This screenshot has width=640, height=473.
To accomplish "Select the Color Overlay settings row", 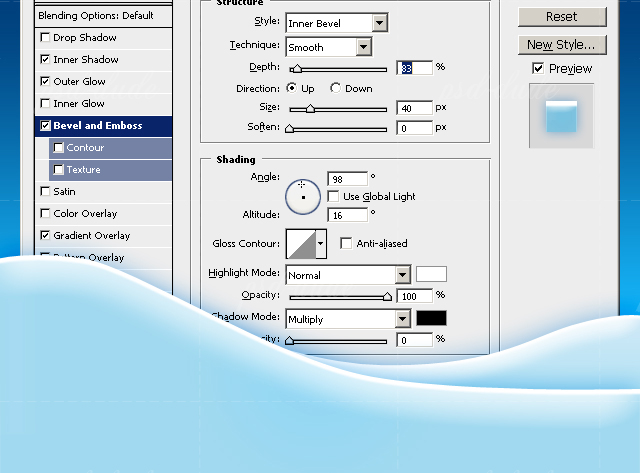I will coord(103,214).
